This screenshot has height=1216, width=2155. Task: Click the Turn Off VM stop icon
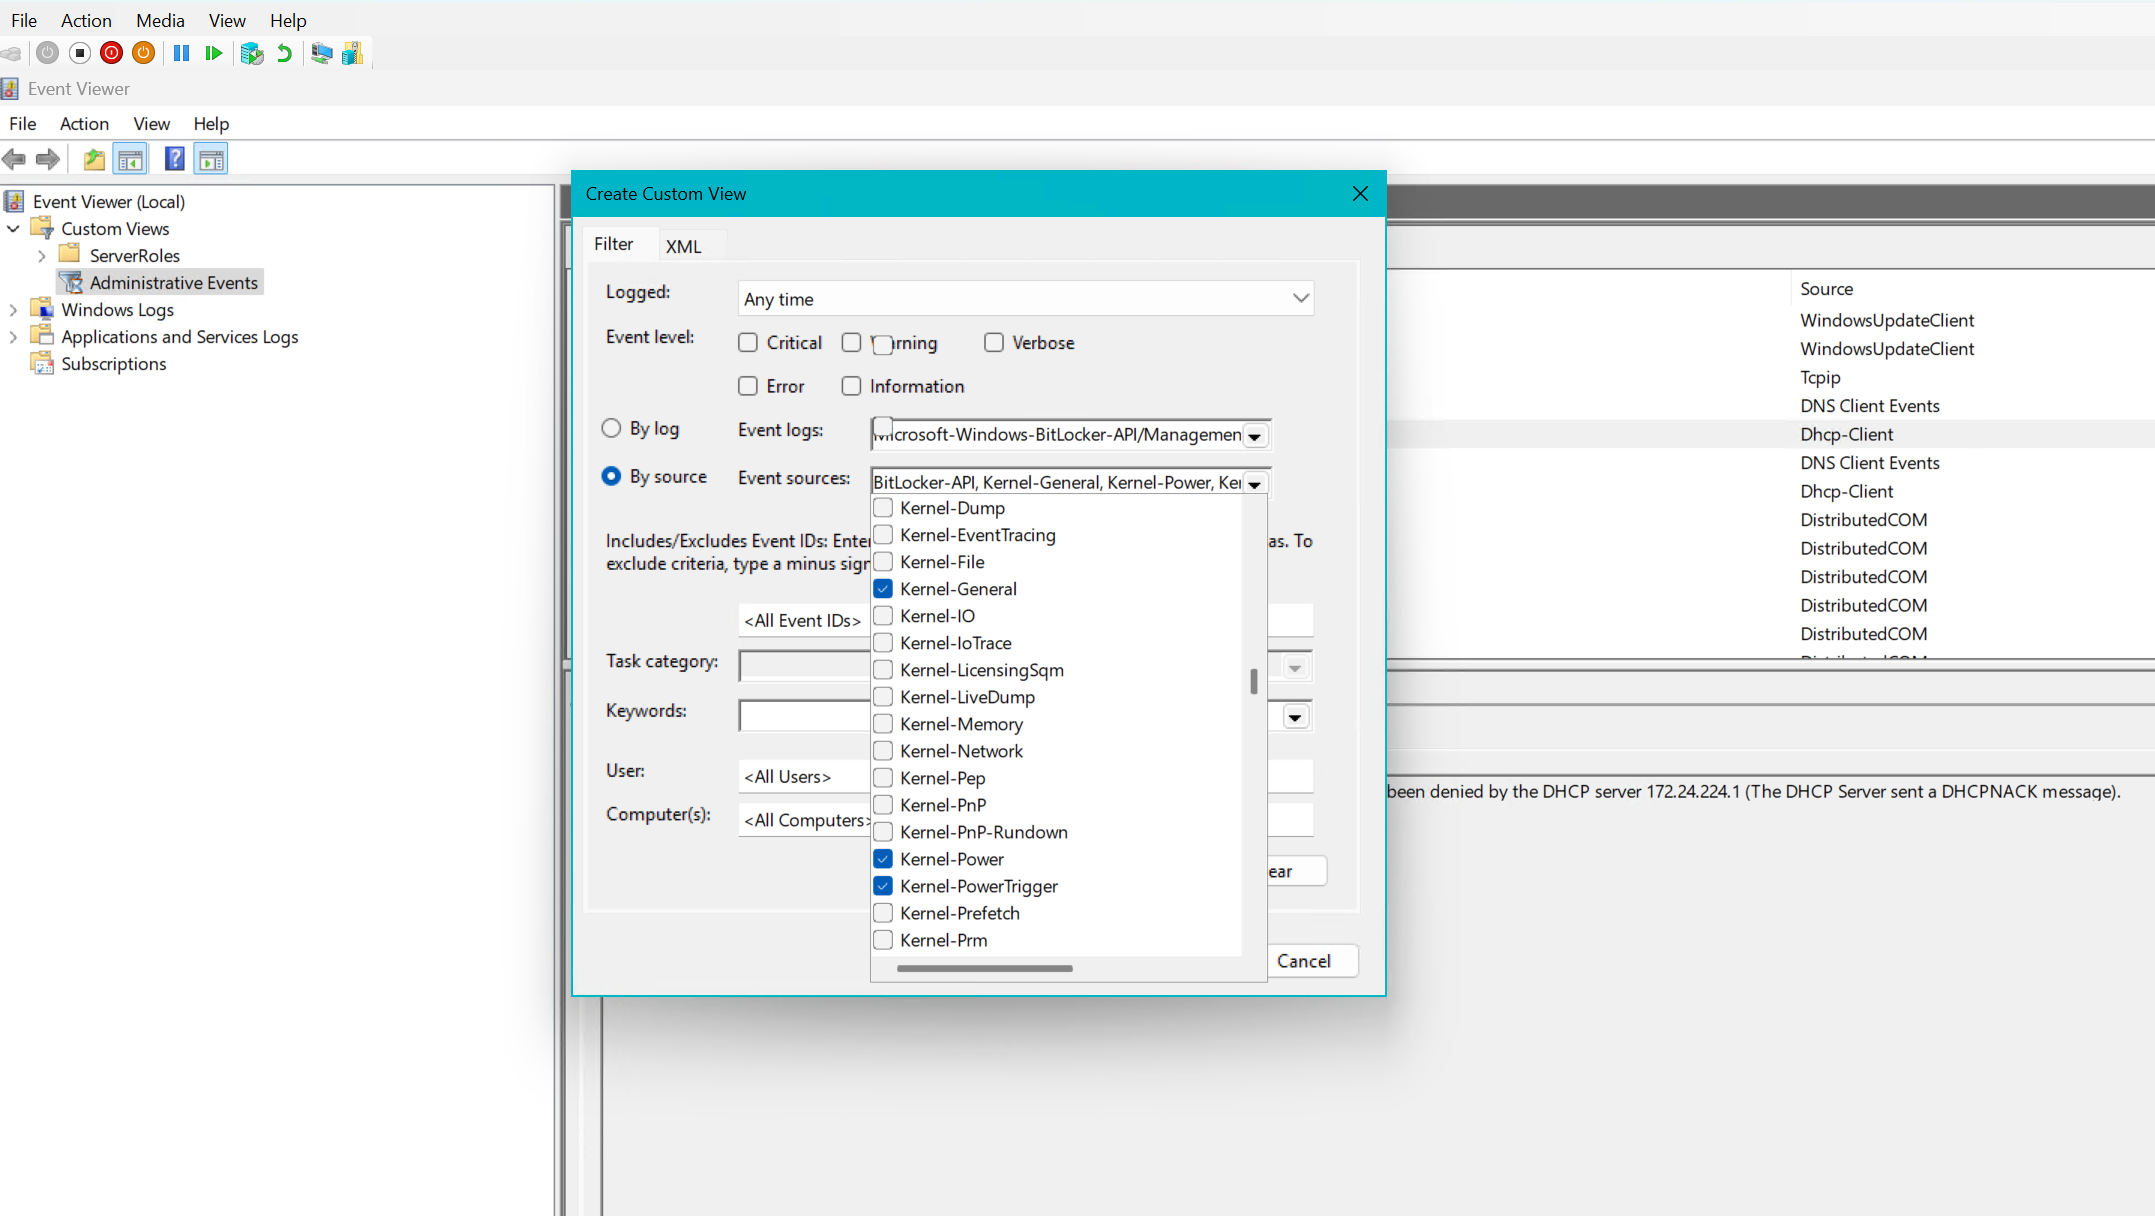click(x=80, y=53)
